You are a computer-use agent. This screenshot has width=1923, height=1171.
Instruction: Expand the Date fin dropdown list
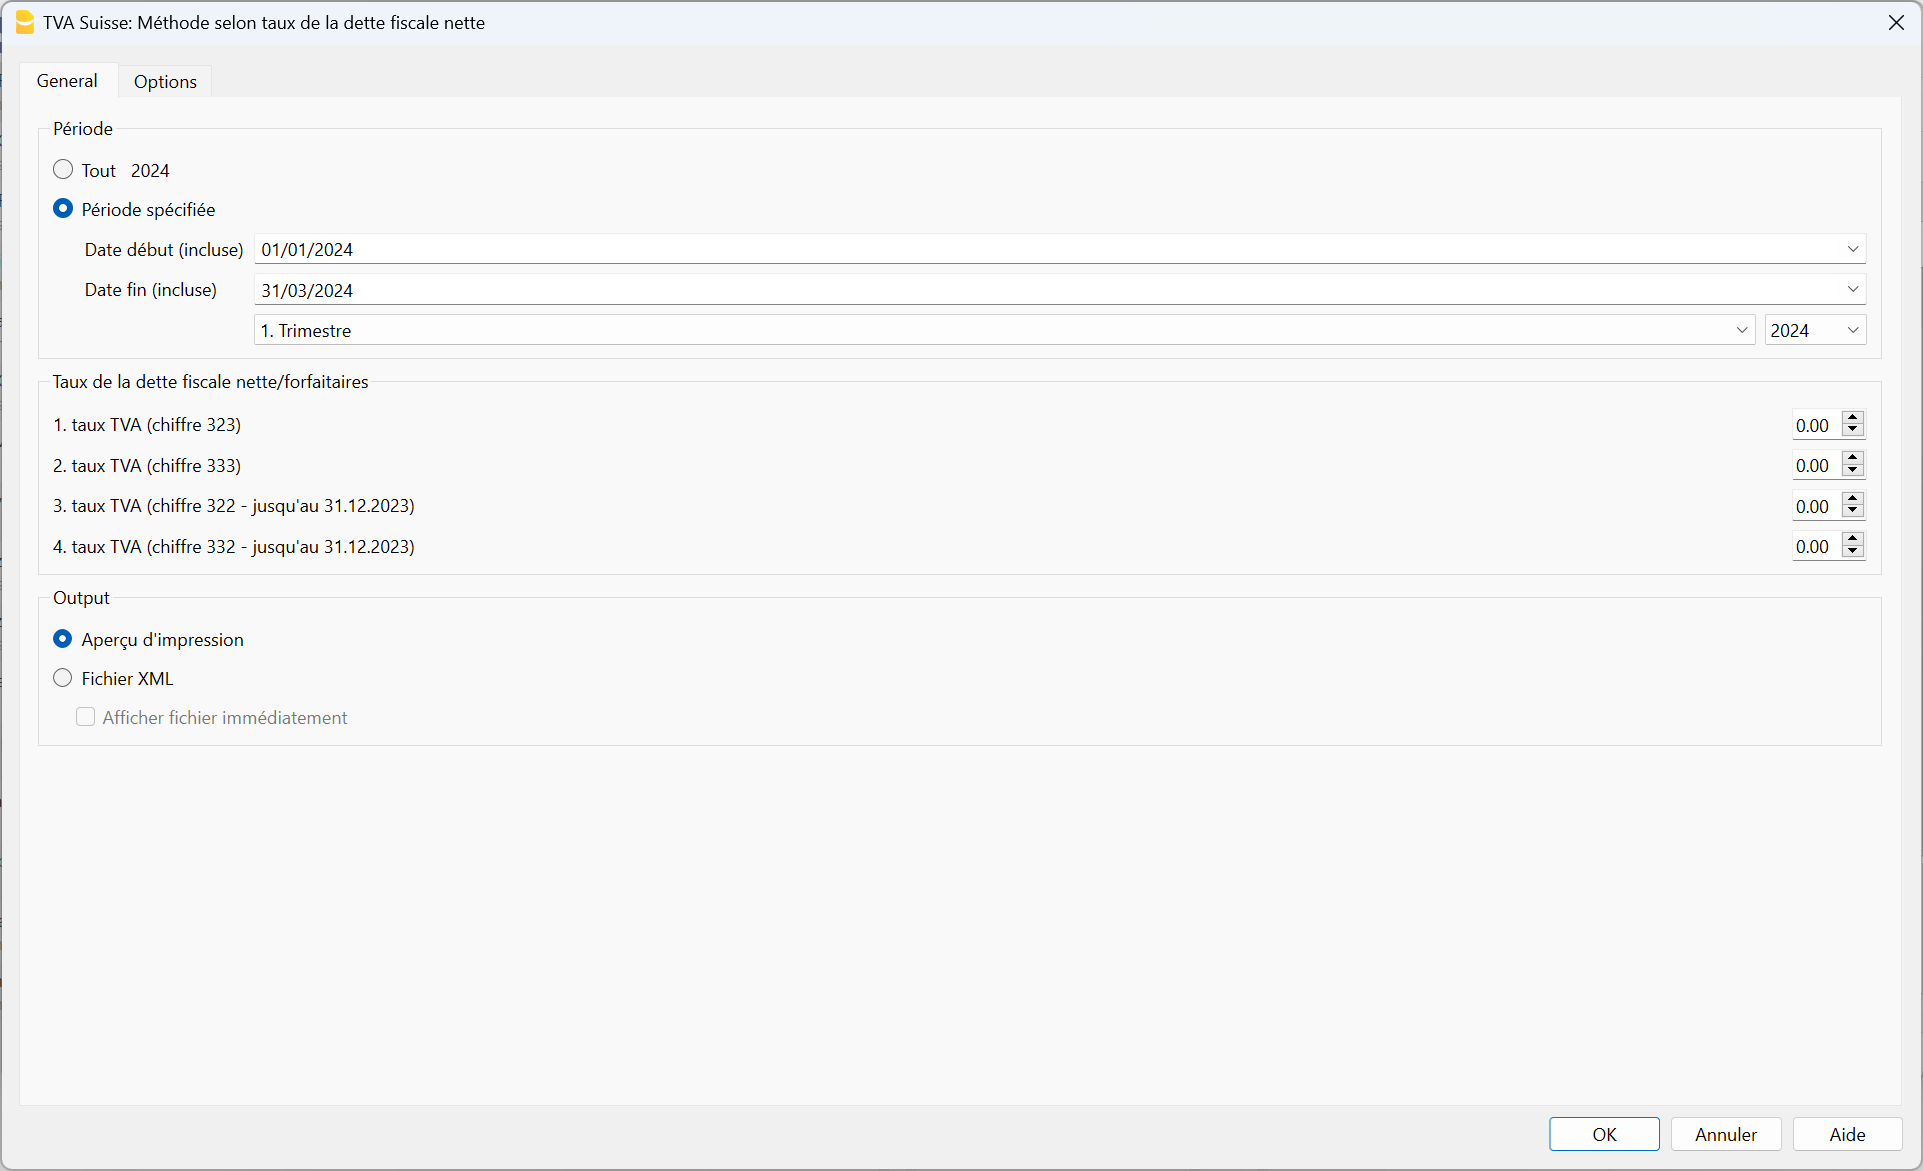point(1852,290)
